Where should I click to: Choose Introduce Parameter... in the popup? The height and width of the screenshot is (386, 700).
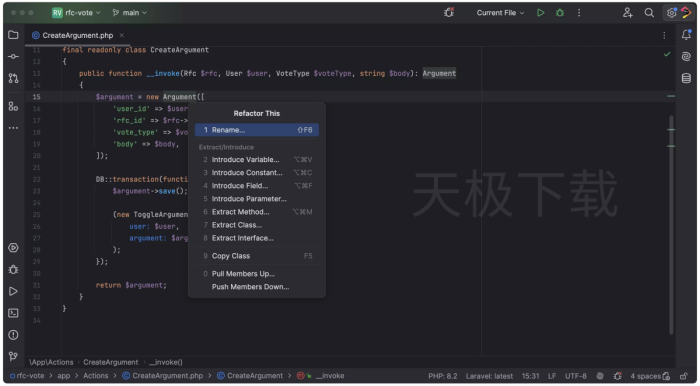[257, 199]
